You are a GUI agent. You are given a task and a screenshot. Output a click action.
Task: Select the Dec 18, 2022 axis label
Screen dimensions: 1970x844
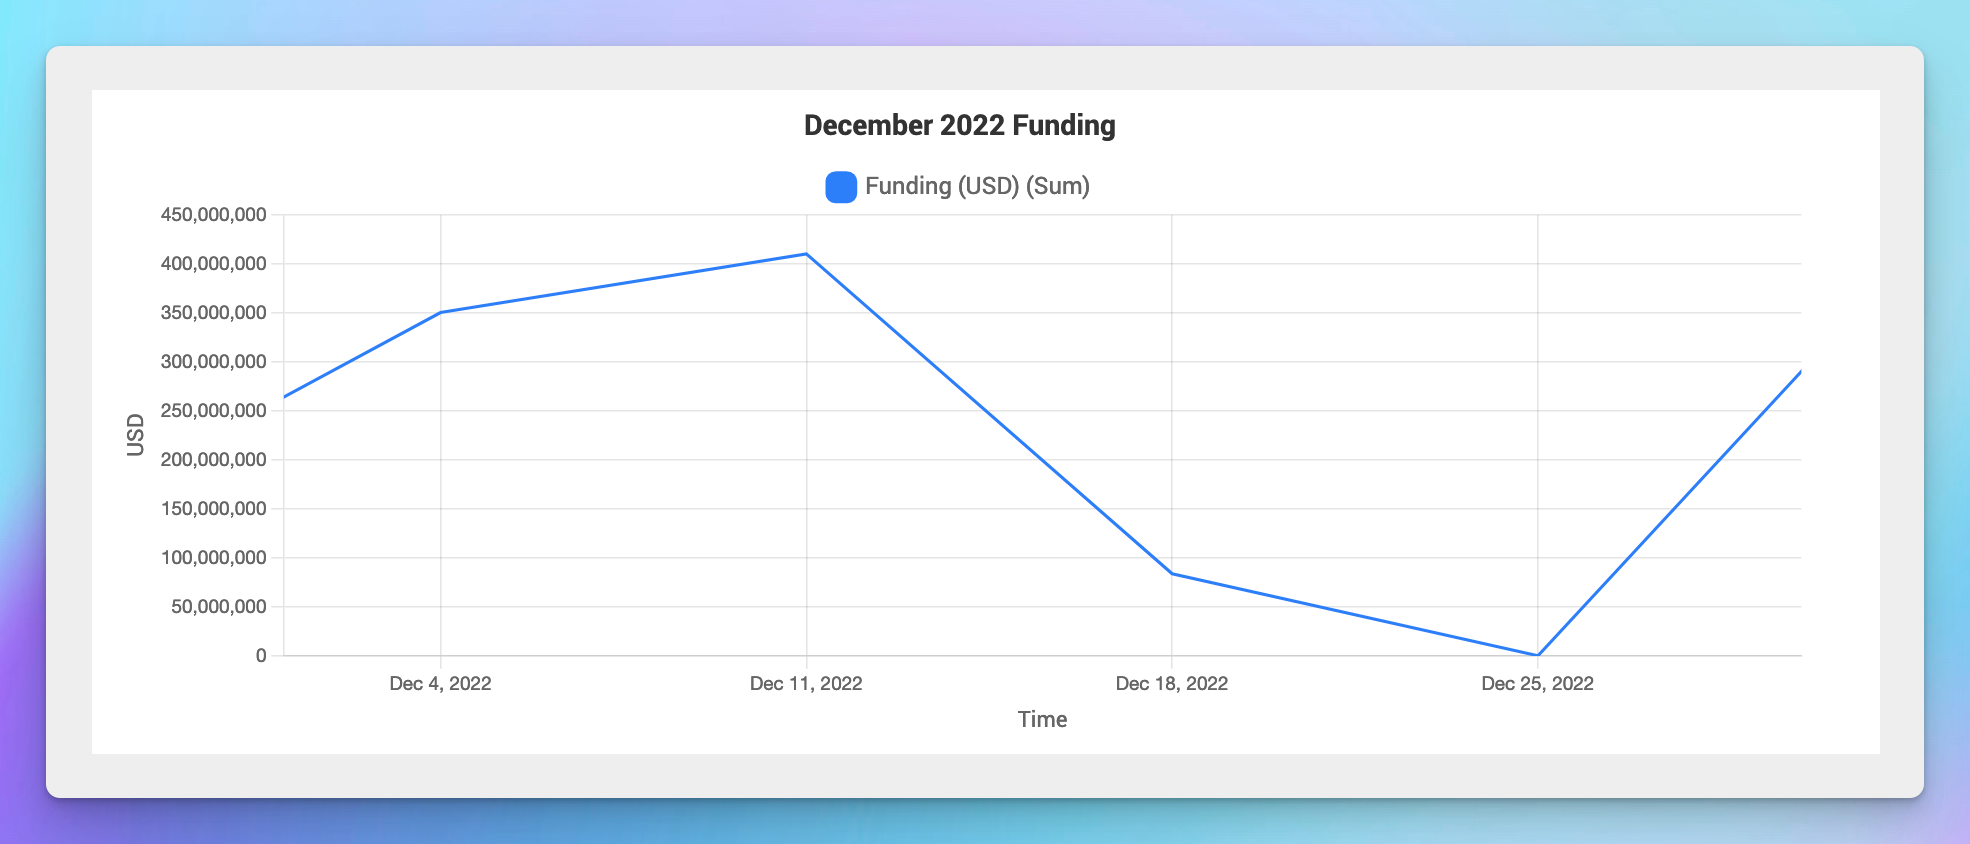click(x=1171, y=683)
